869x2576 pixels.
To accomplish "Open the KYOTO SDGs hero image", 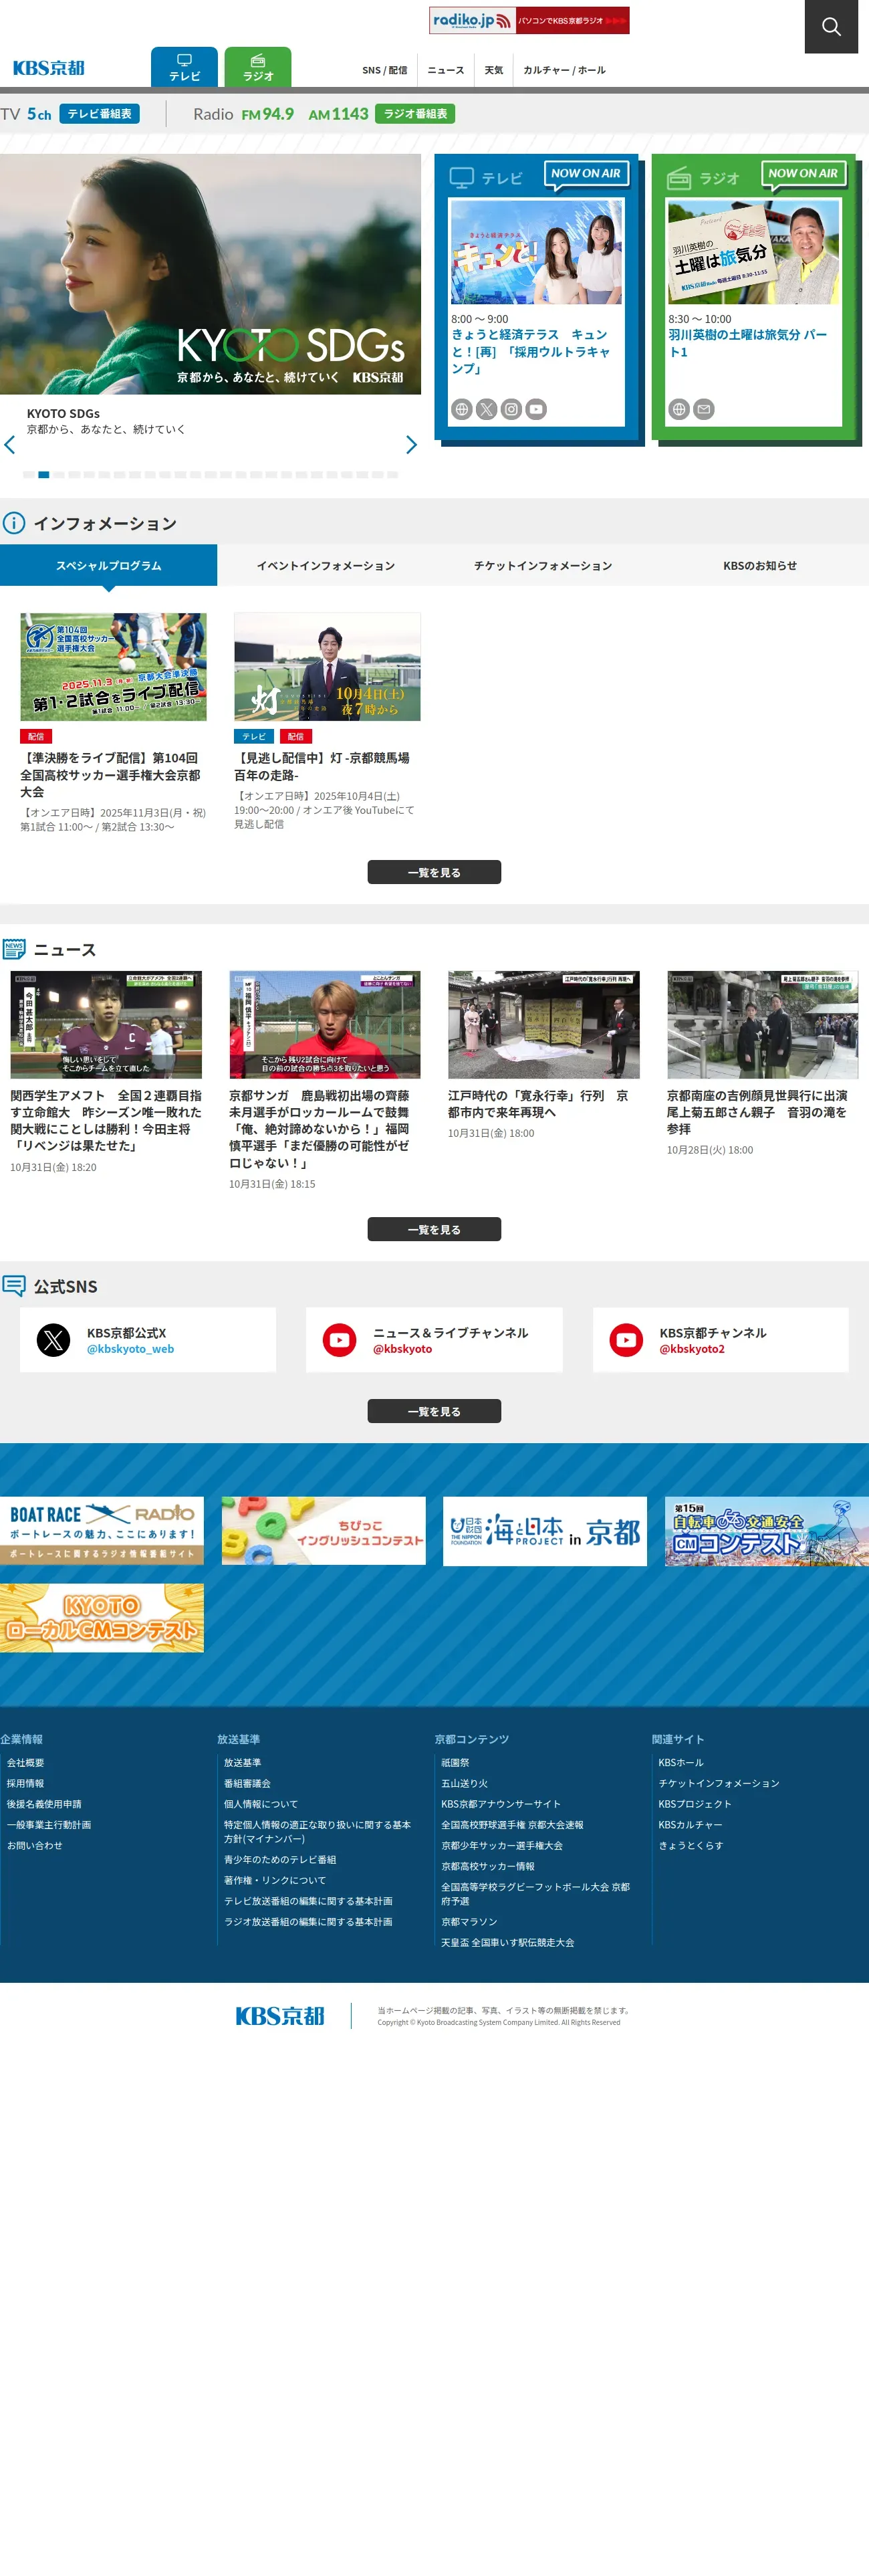I will tap(210, 274).
